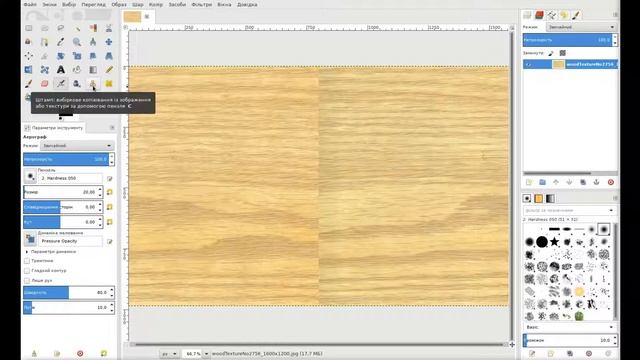Screen dimensions: 640x360
Task: Create a new layer with the new layer icon
Action: [x=529, y=182]
